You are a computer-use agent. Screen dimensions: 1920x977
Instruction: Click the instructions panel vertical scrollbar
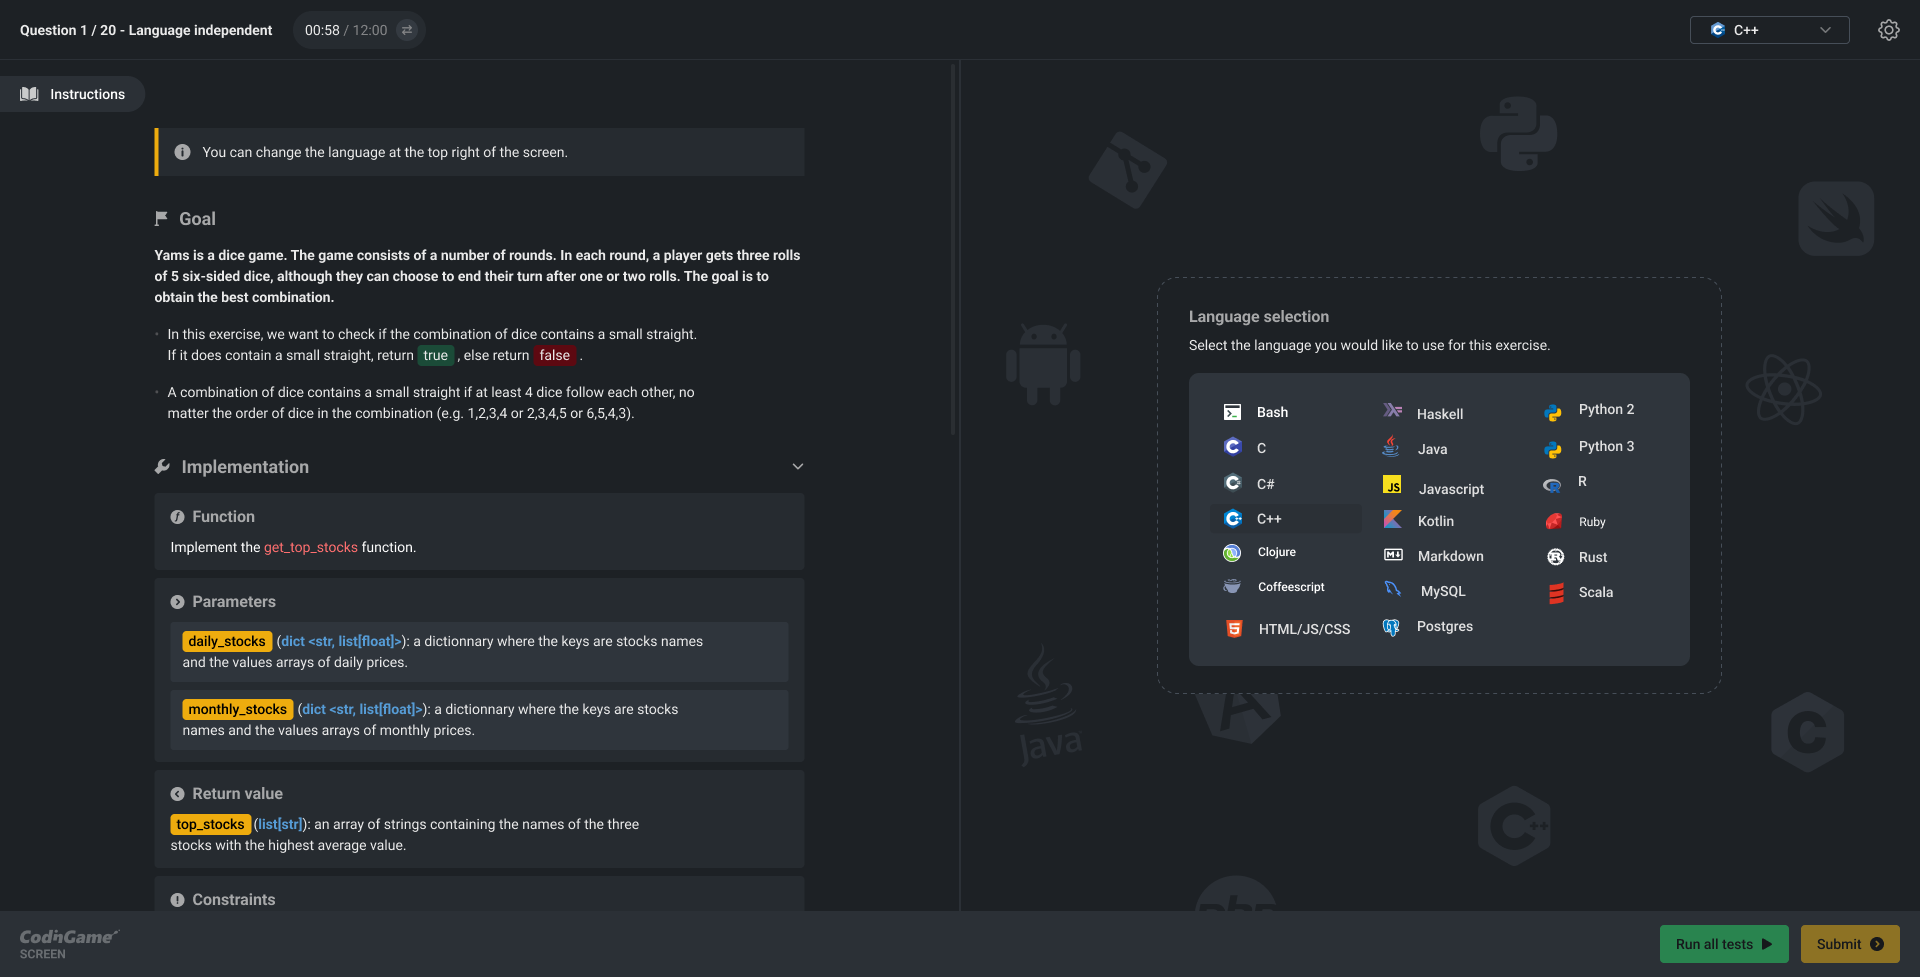point(953,250)
